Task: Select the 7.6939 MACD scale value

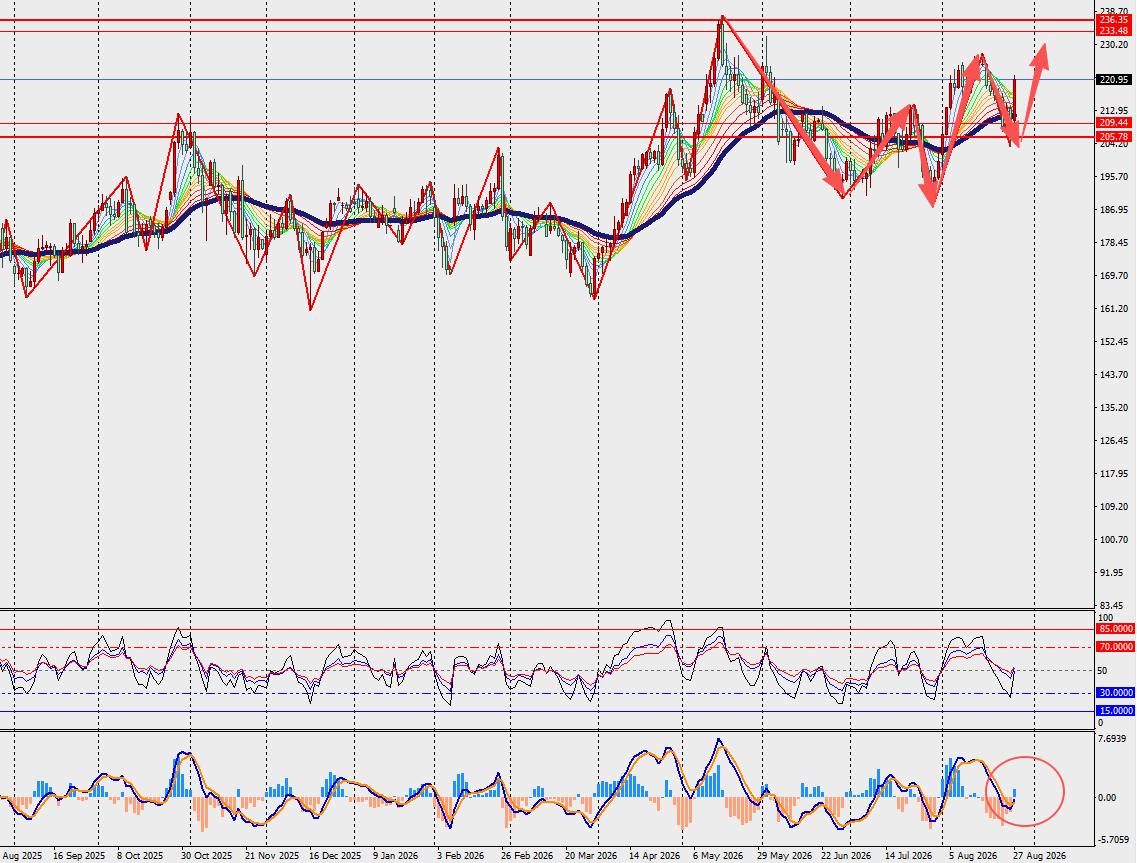Action: (x=1112, y=739)
